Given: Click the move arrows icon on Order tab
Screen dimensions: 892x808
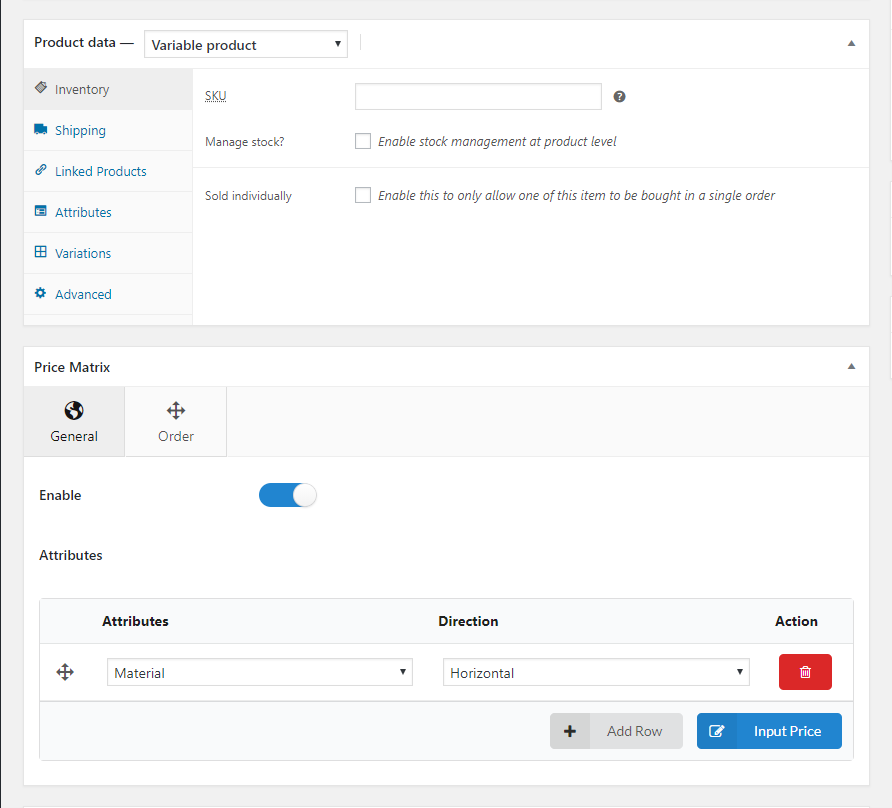Looking at the screenshot, I should tap(175, 411).
